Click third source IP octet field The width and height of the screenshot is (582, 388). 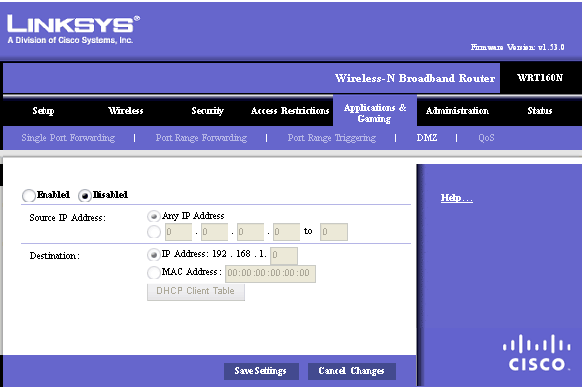250,232
